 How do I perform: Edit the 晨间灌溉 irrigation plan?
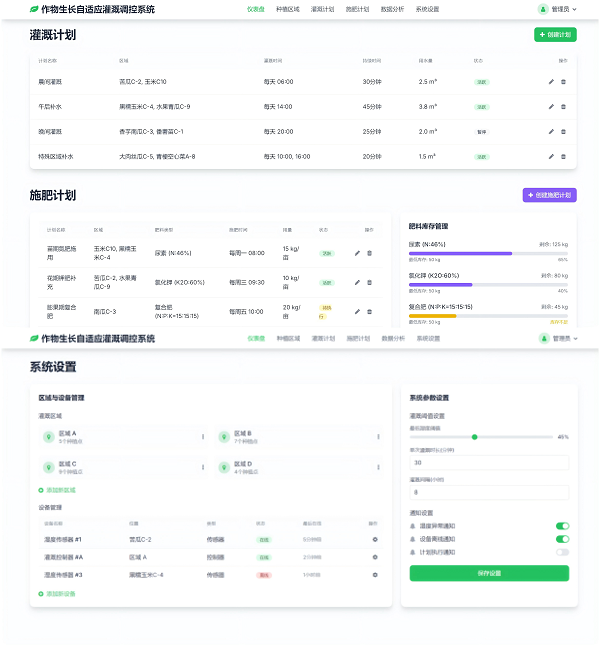551,82
